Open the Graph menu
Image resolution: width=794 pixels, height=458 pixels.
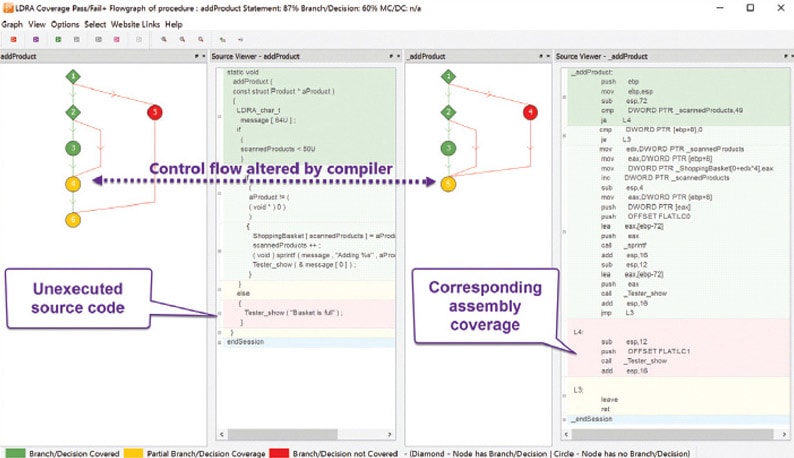pos(12,24)
